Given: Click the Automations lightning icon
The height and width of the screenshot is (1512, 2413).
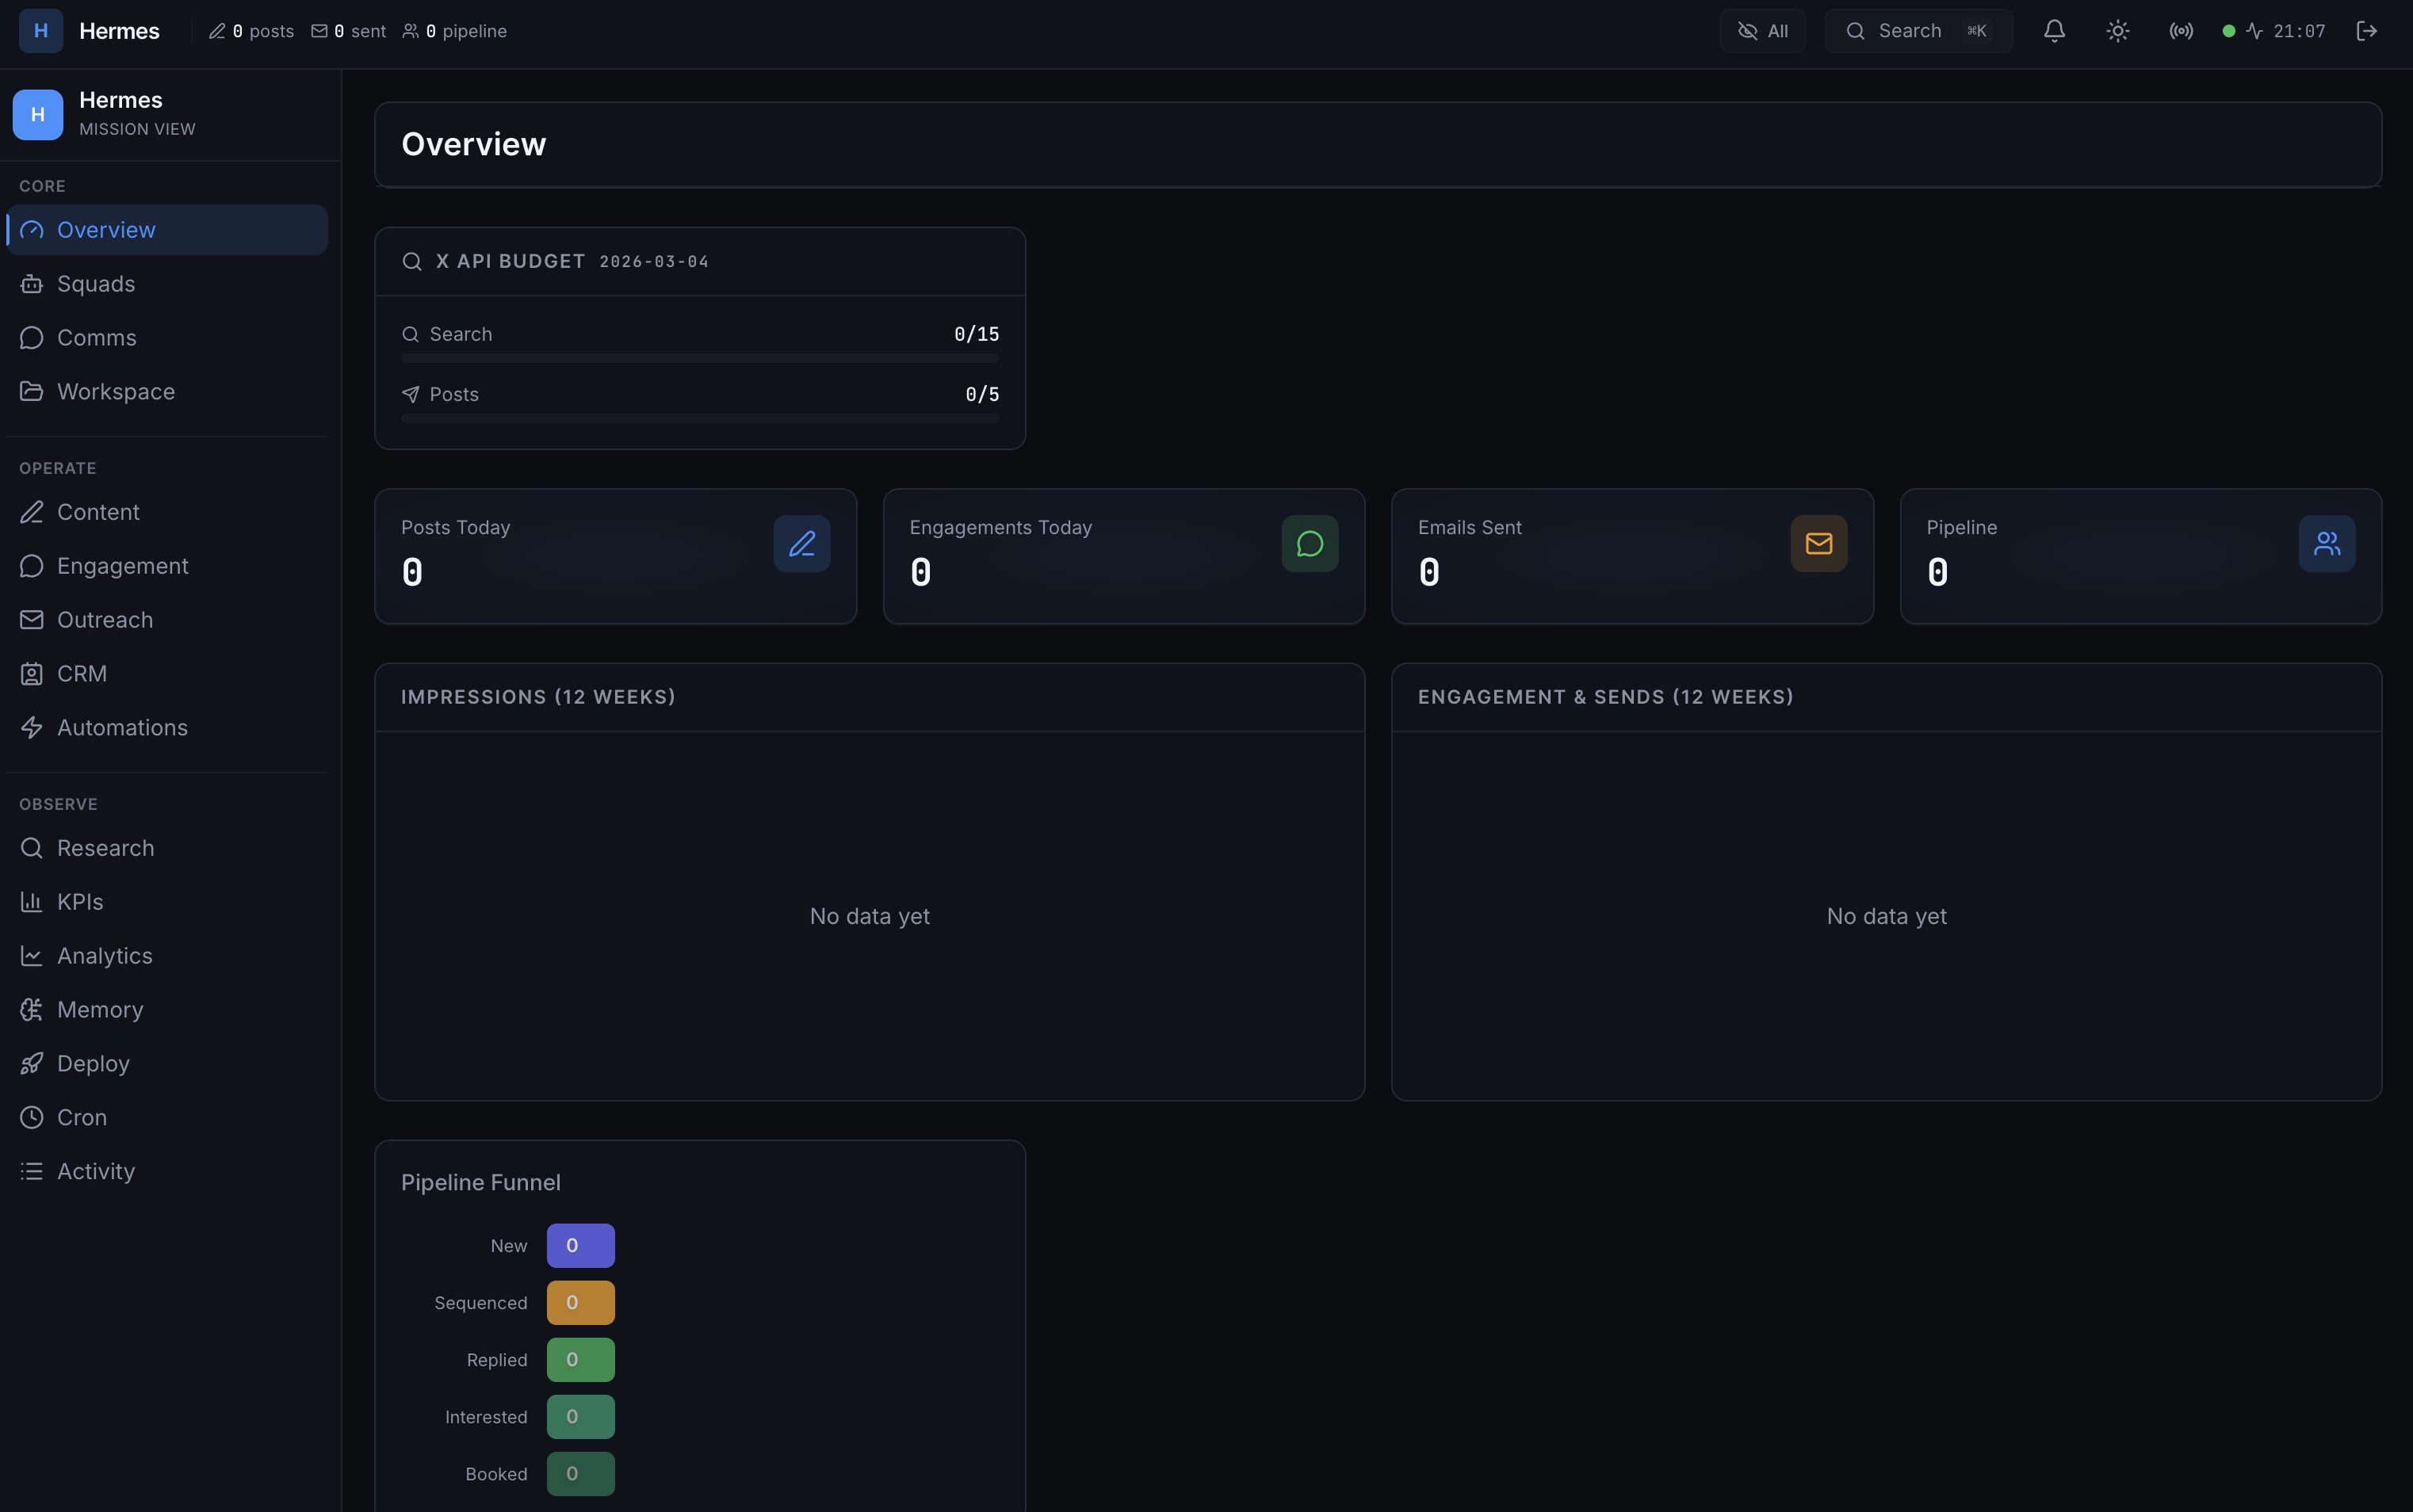Looking at the screenshot, I should pos(32,728).
